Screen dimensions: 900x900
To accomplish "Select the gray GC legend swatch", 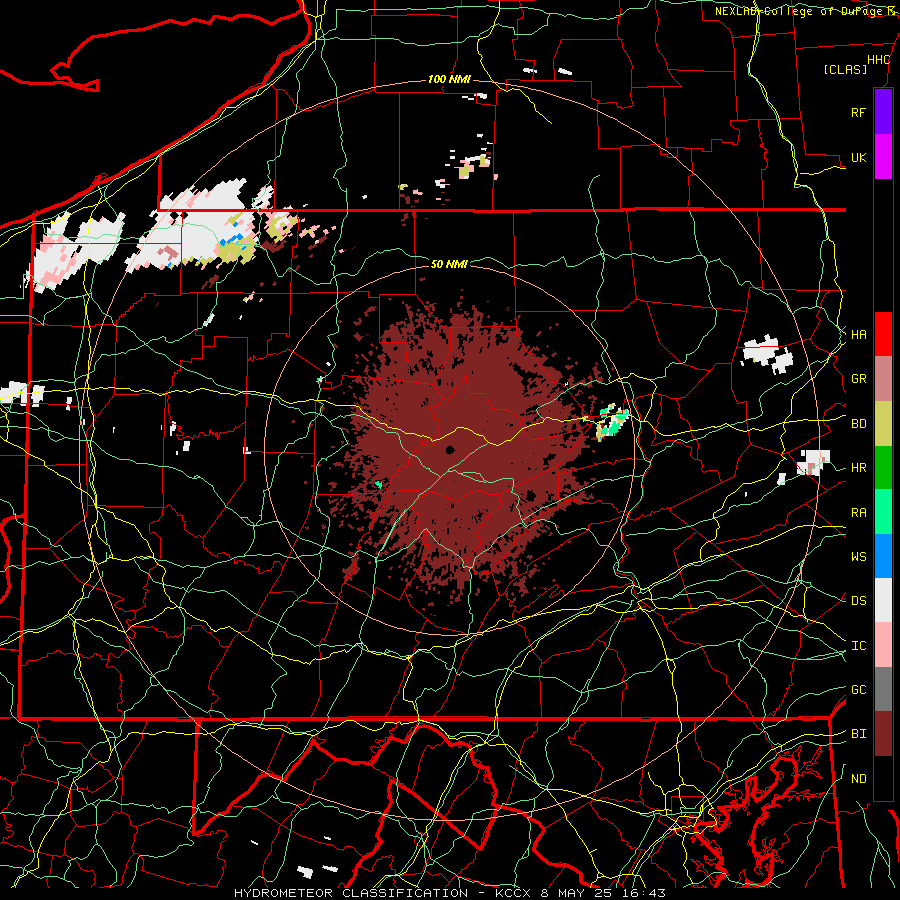I will coord(883,689).
